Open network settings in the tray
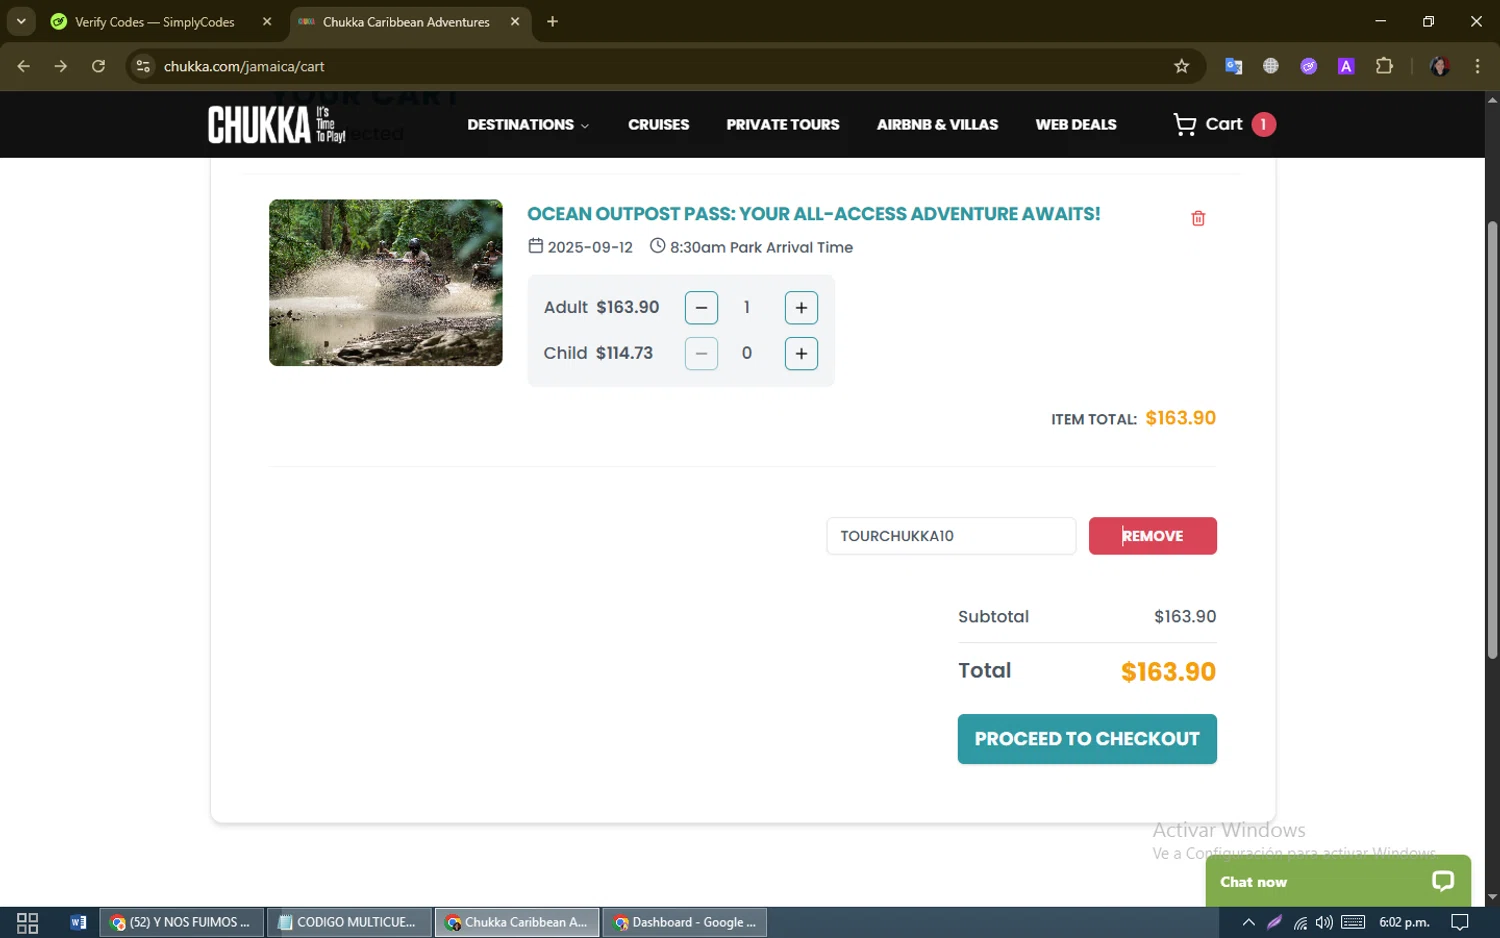The height and width of the screenshot is (938, 1500). pyautogui.click(x=1300, y=922)
